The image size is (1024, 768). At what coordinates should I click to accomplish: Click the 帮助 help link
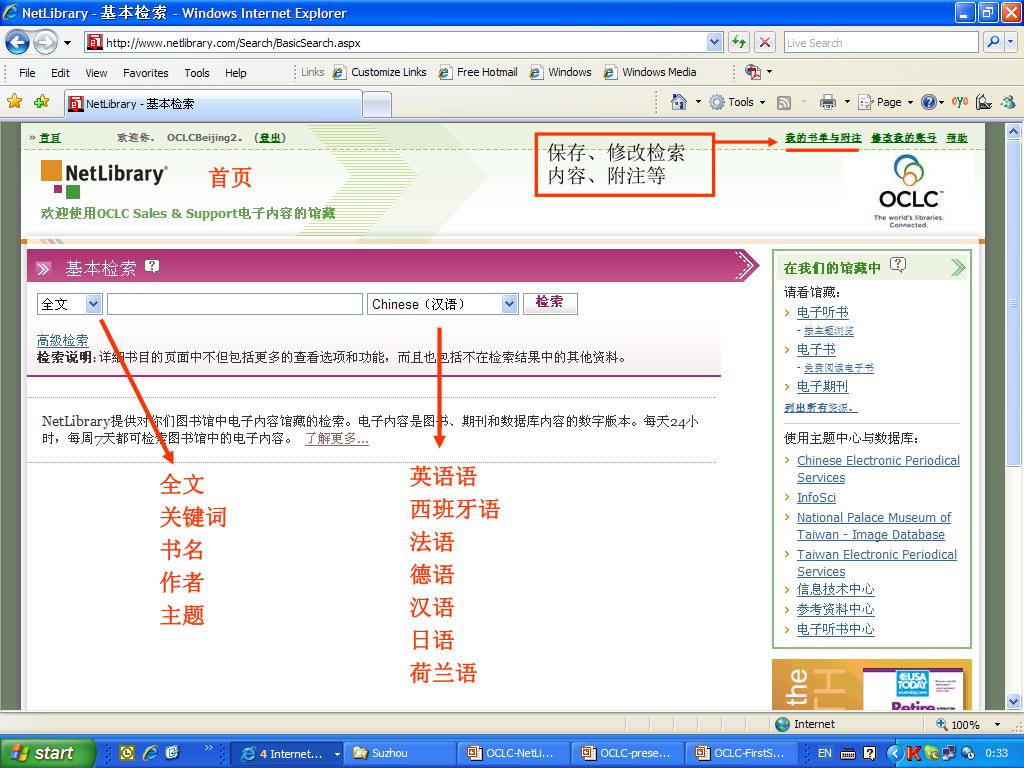point(957,138)
